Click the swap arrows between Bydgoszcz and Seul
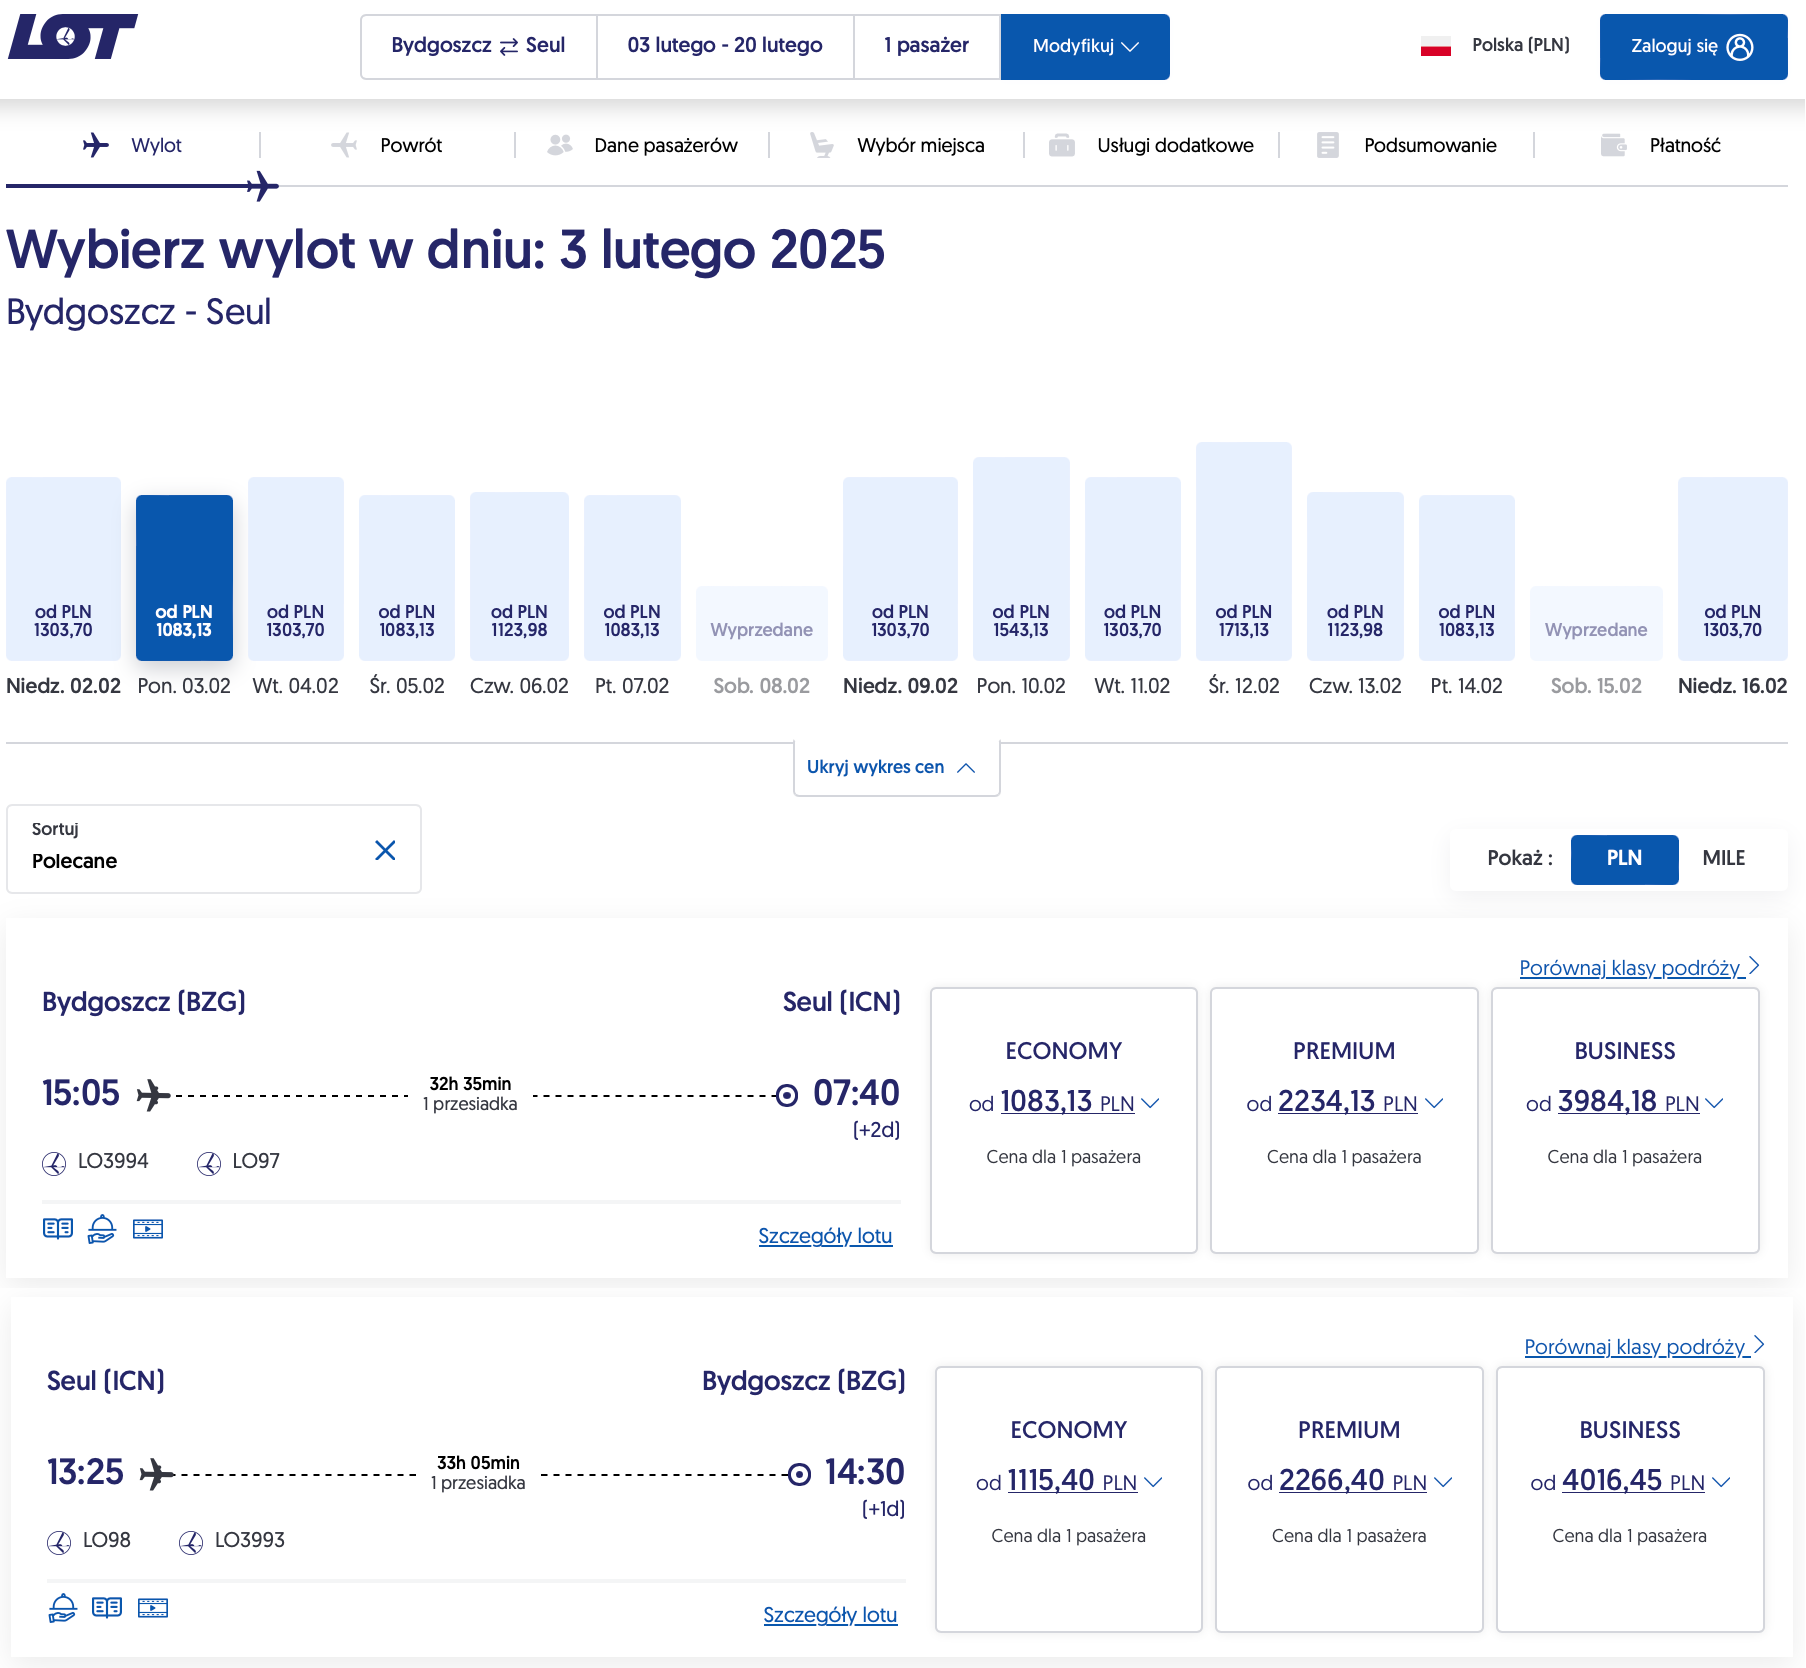The image size is (1806, 1668). [509, 46]
